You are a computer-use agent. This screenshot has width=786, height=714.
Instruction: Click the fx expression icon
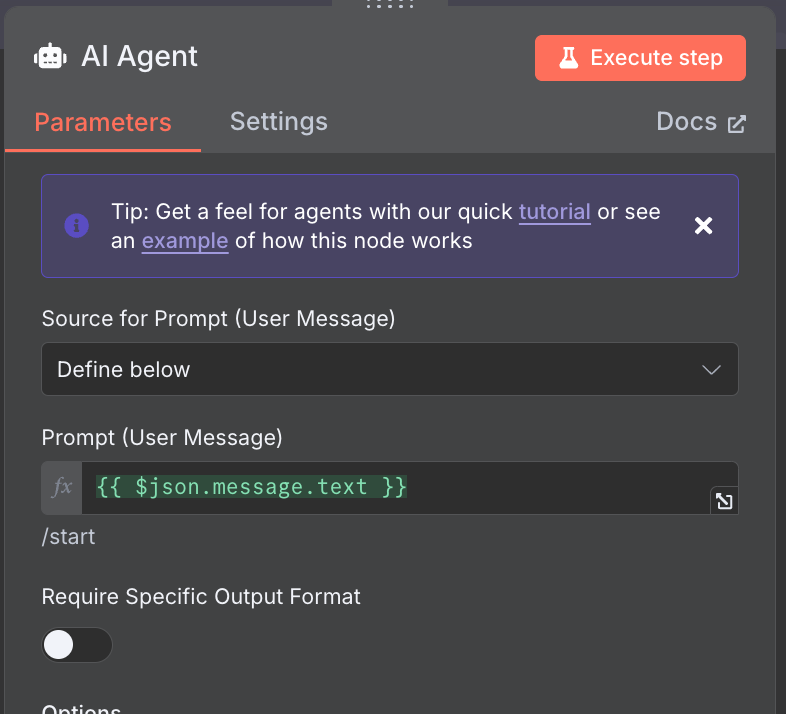click(62, 488)
